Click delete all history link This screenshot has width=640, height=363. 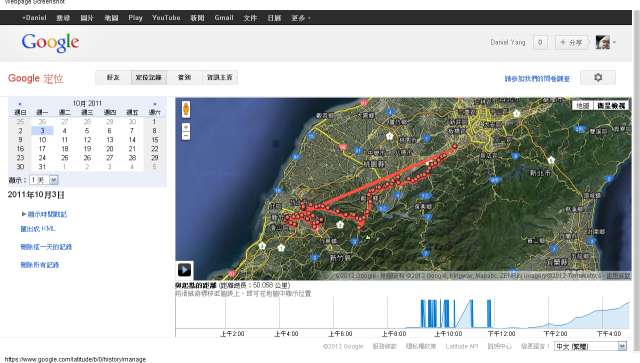point(40,265)
